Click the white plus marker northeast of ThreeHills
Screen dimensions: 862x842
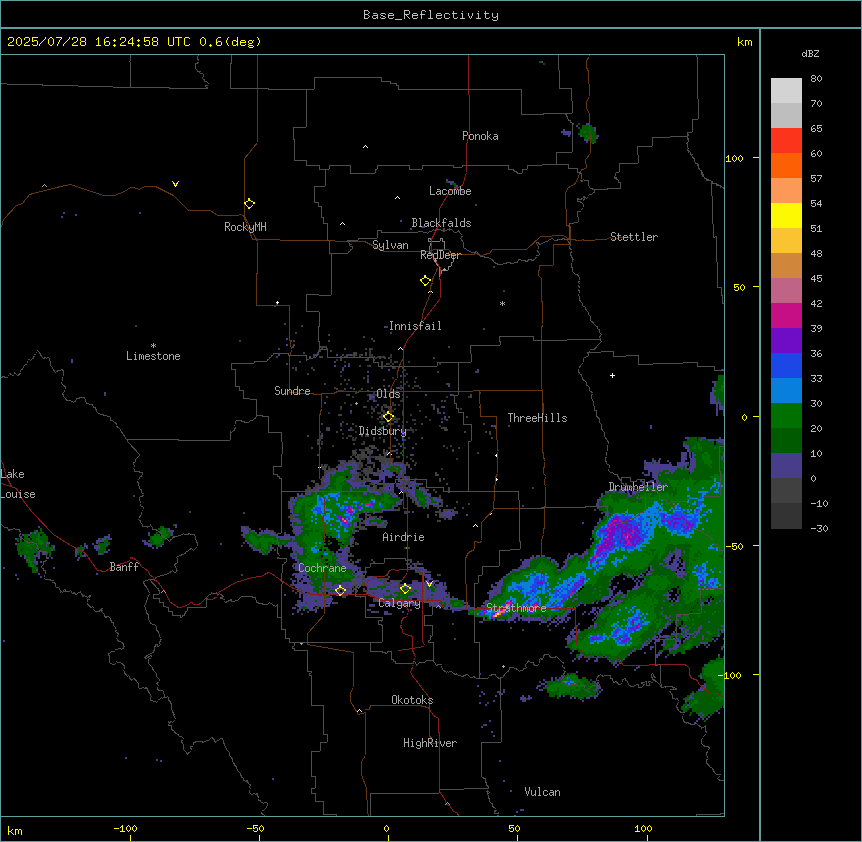[x=612, y=375]
